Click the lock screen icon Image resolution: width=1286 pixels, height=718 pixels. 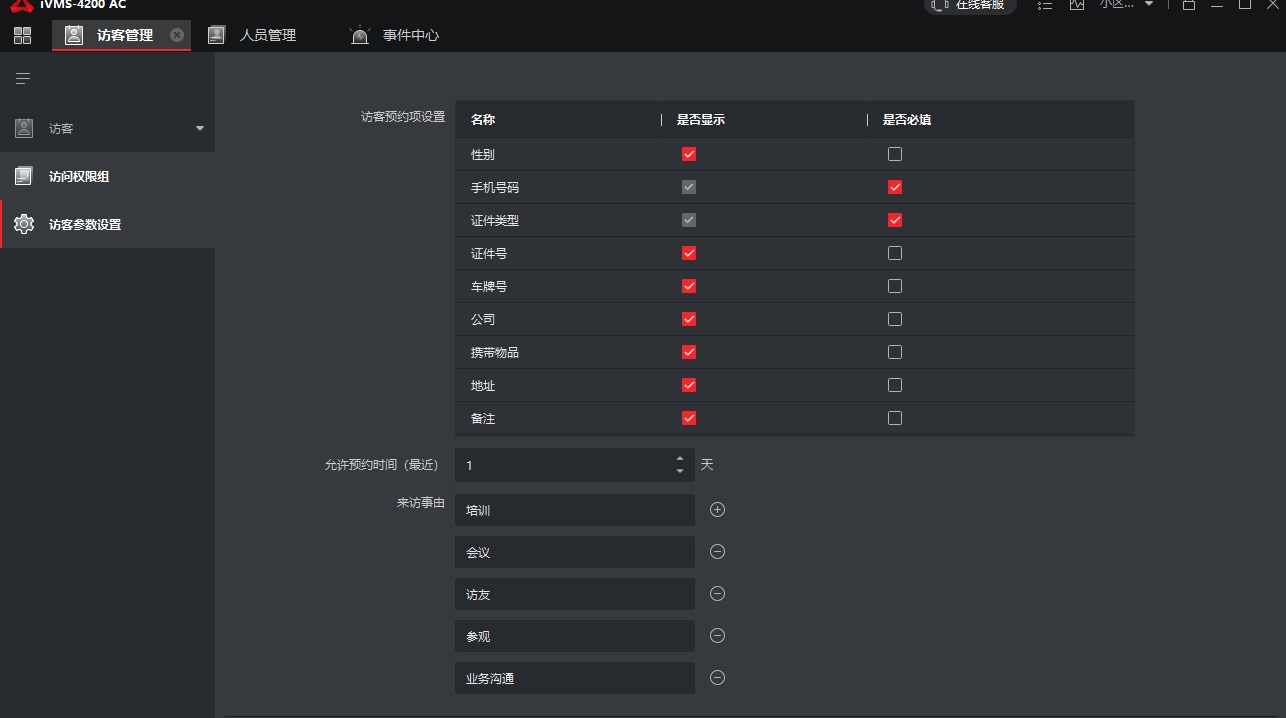point(1188,5)
